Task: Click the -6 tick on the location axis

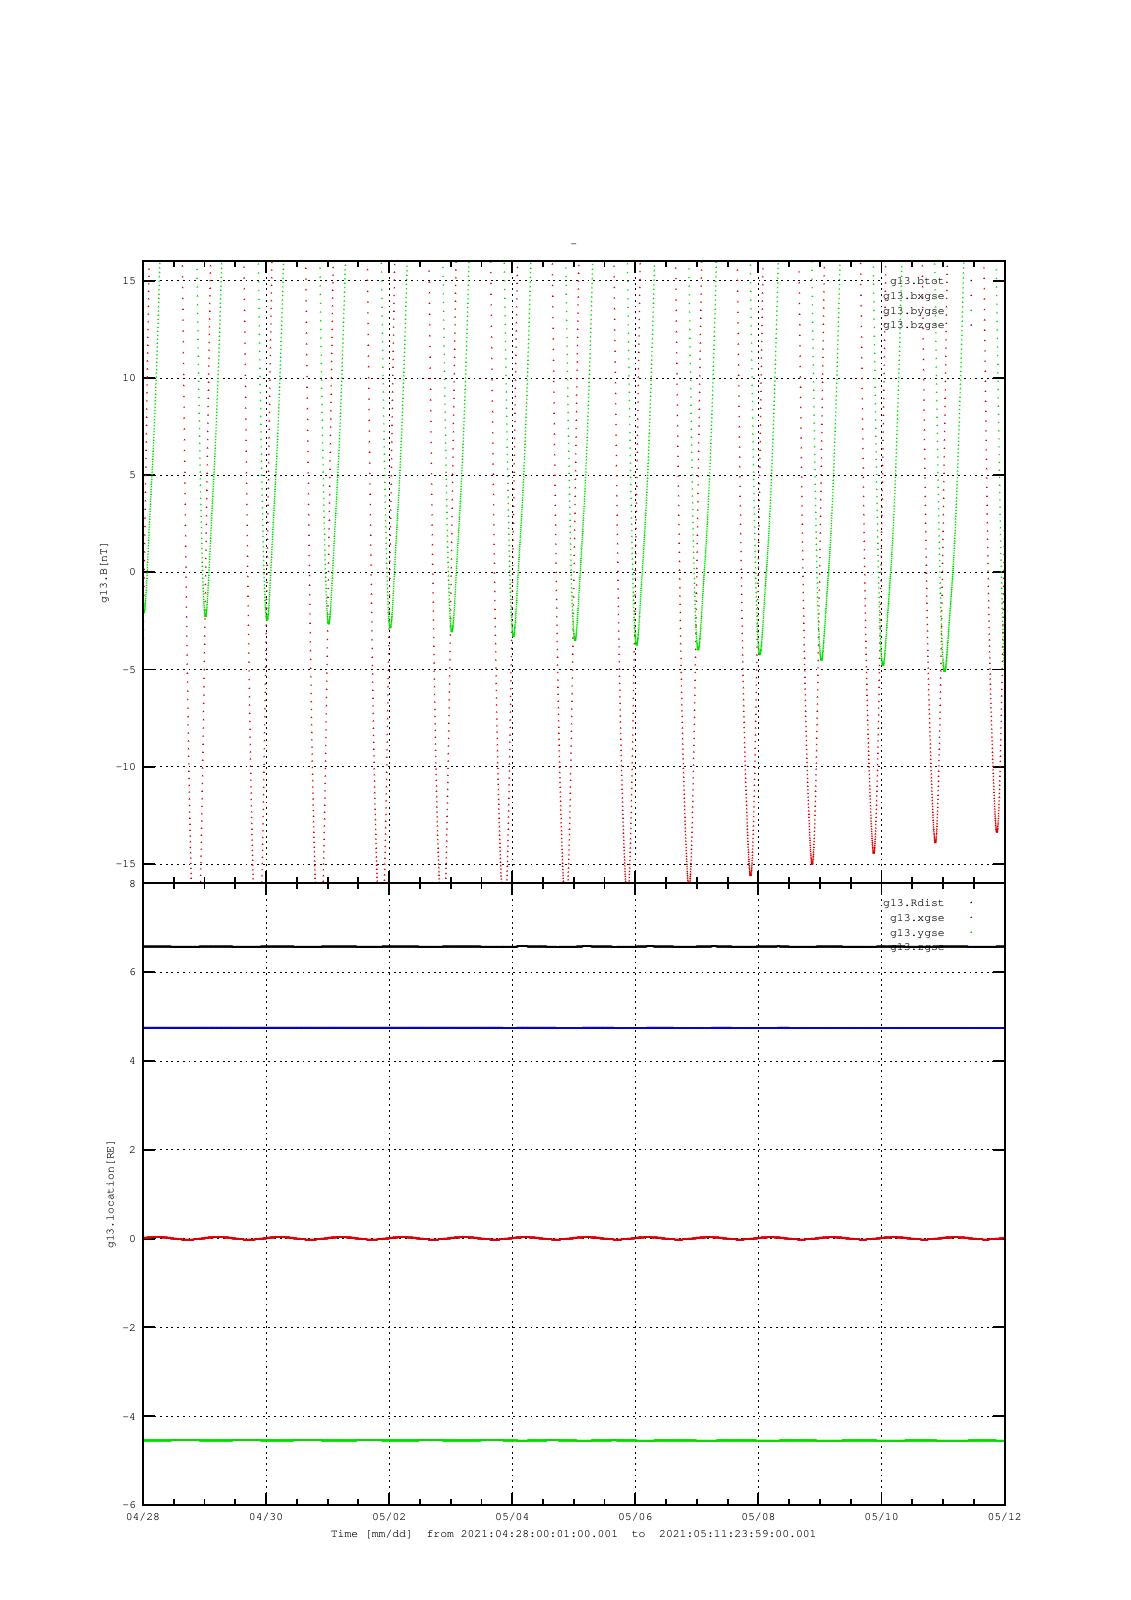Action: [x=129, y=1505]
